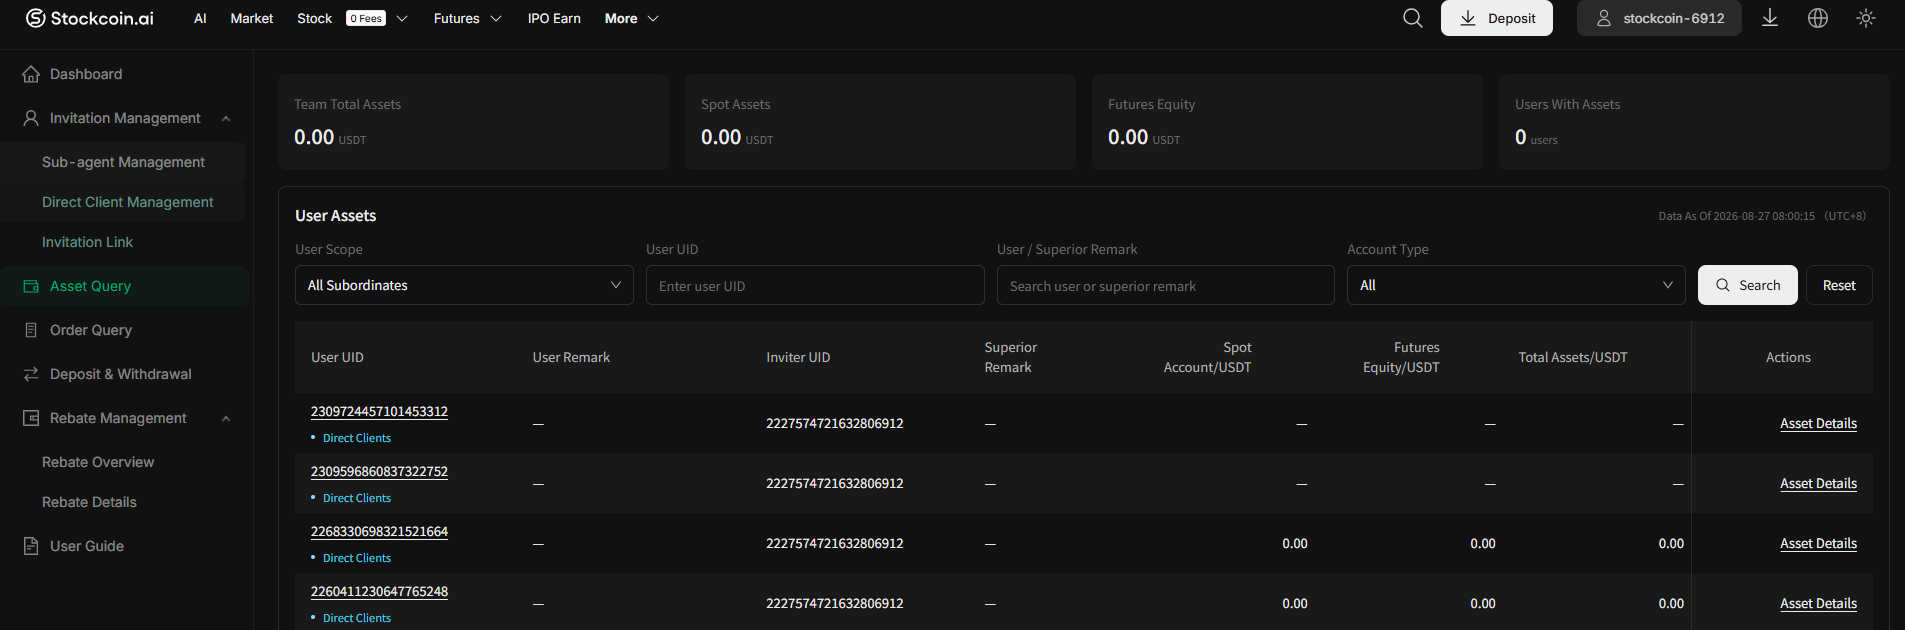Click the Enter user UID field
Viewport: 1905px width, 630px height.
[815, 285]
